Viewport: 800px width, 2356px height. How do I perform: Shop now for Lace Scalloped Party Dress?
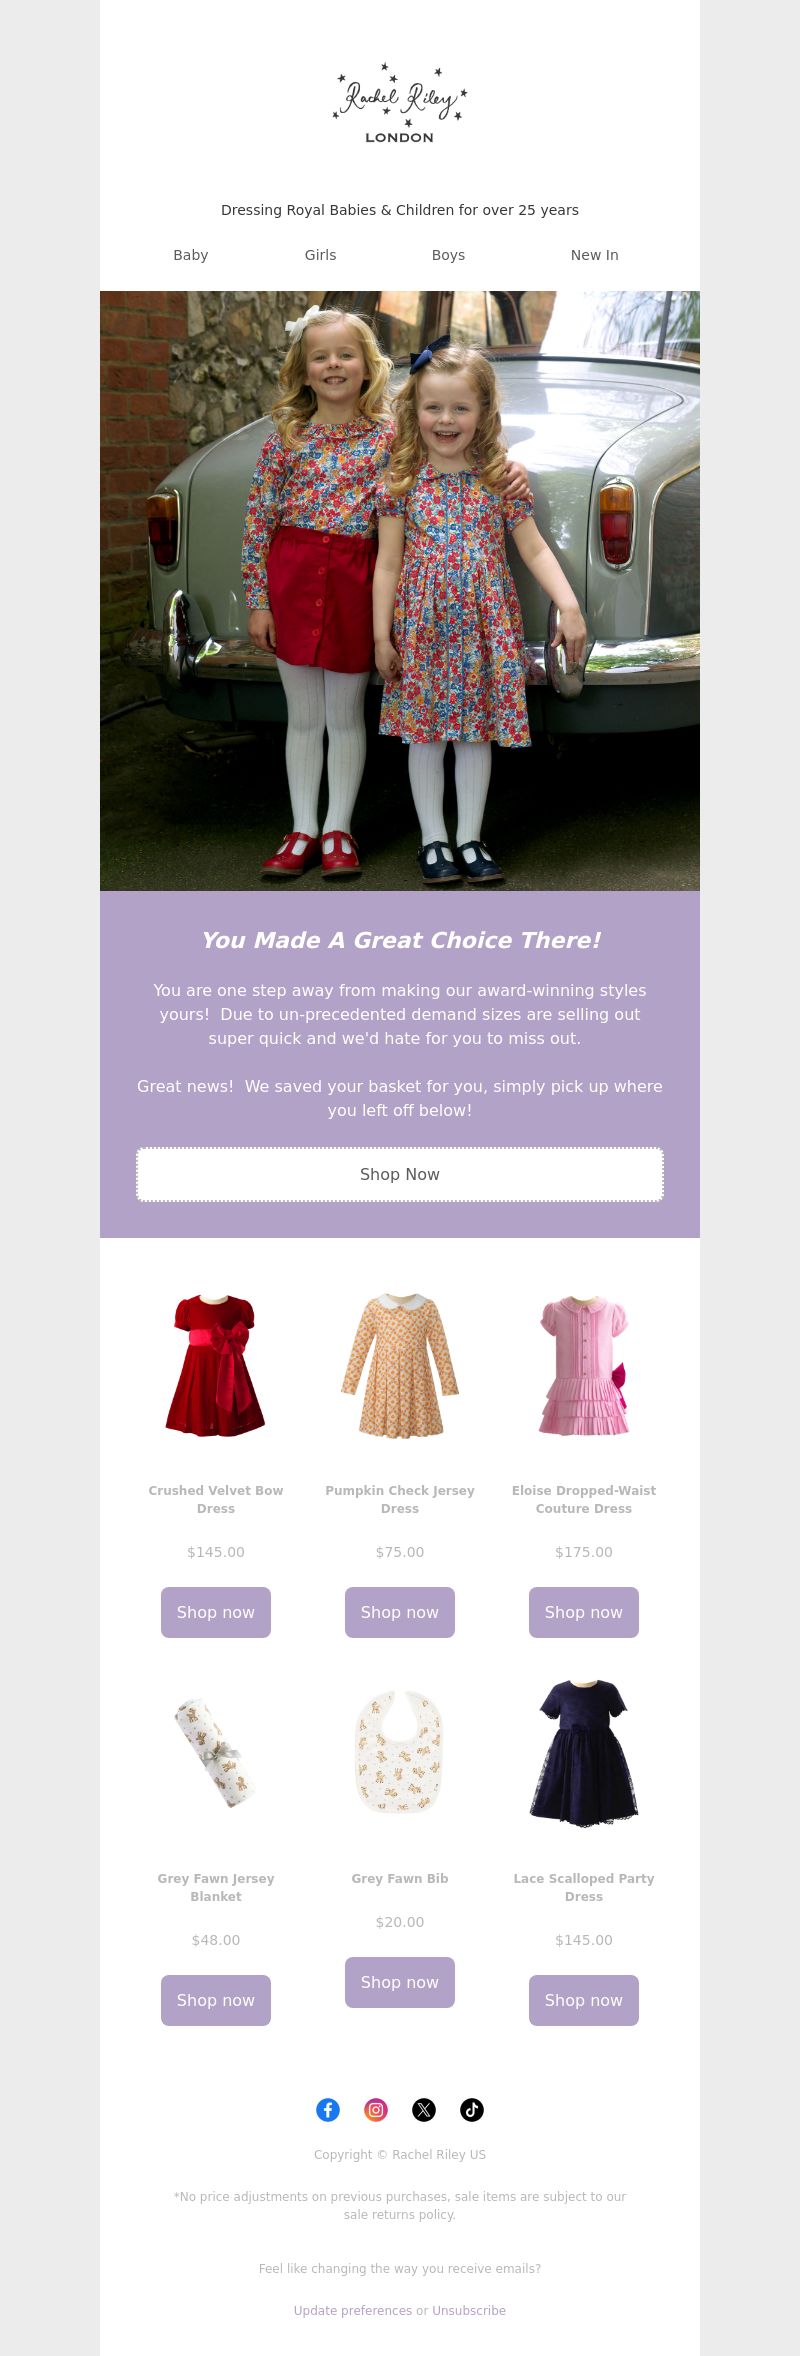click(584, 2000)
